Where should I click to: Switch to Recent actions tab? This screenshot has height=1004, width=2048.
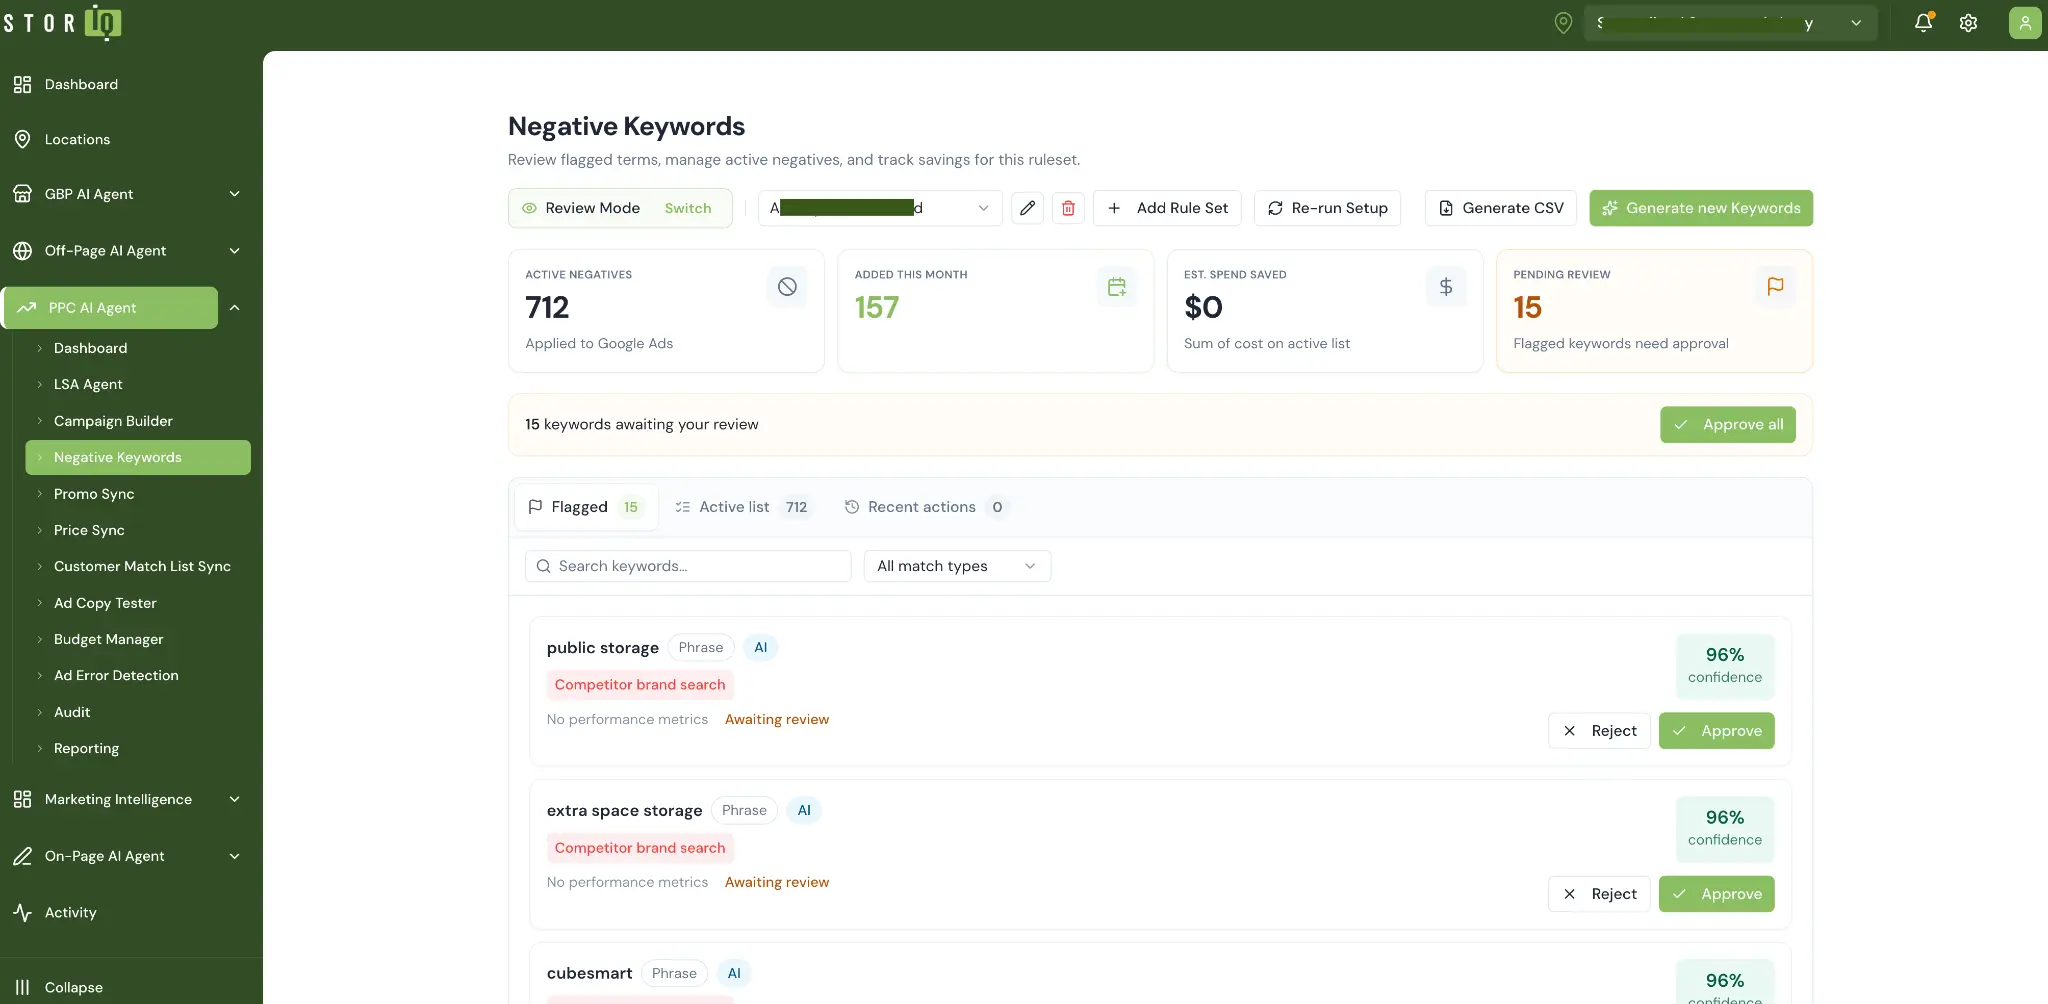coord(926,507)
